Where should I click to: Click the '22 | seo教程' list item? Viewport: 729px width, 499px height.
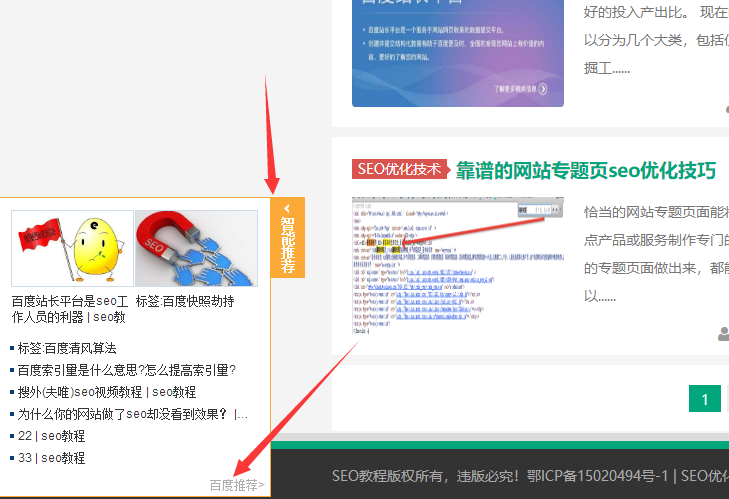(51, 436)
